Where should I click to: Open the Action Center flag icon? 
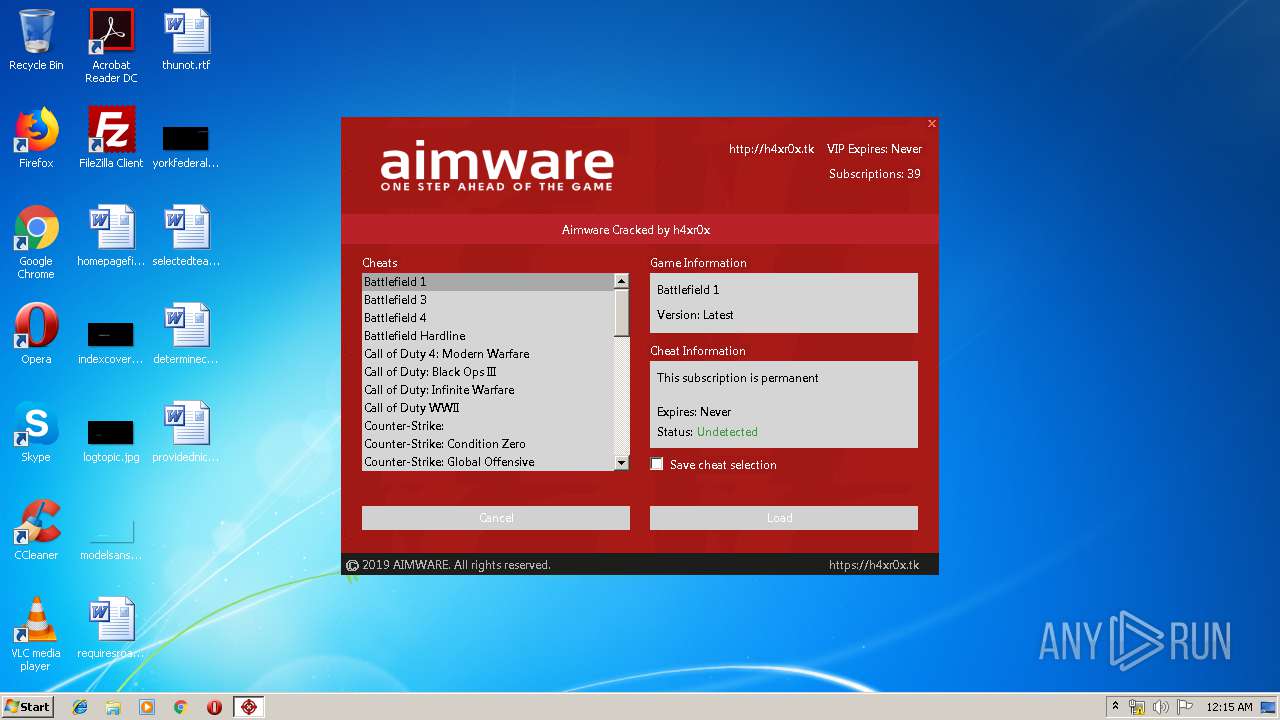click(x=1185, y=707)
